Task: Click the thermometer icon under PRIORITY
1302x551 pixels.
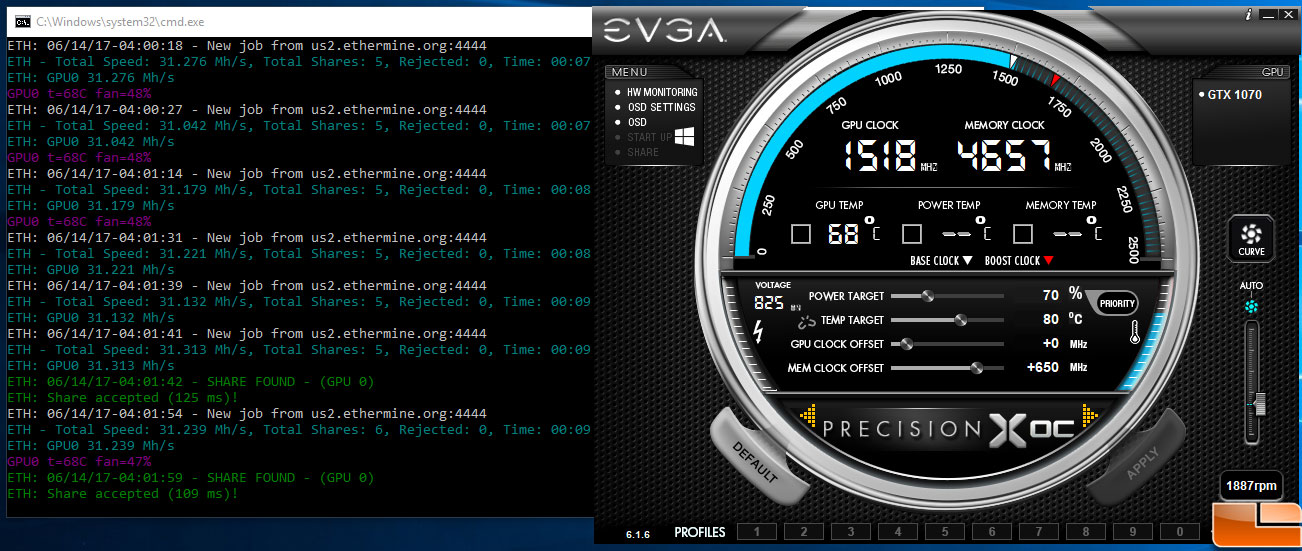Action: pos(1135,333)
